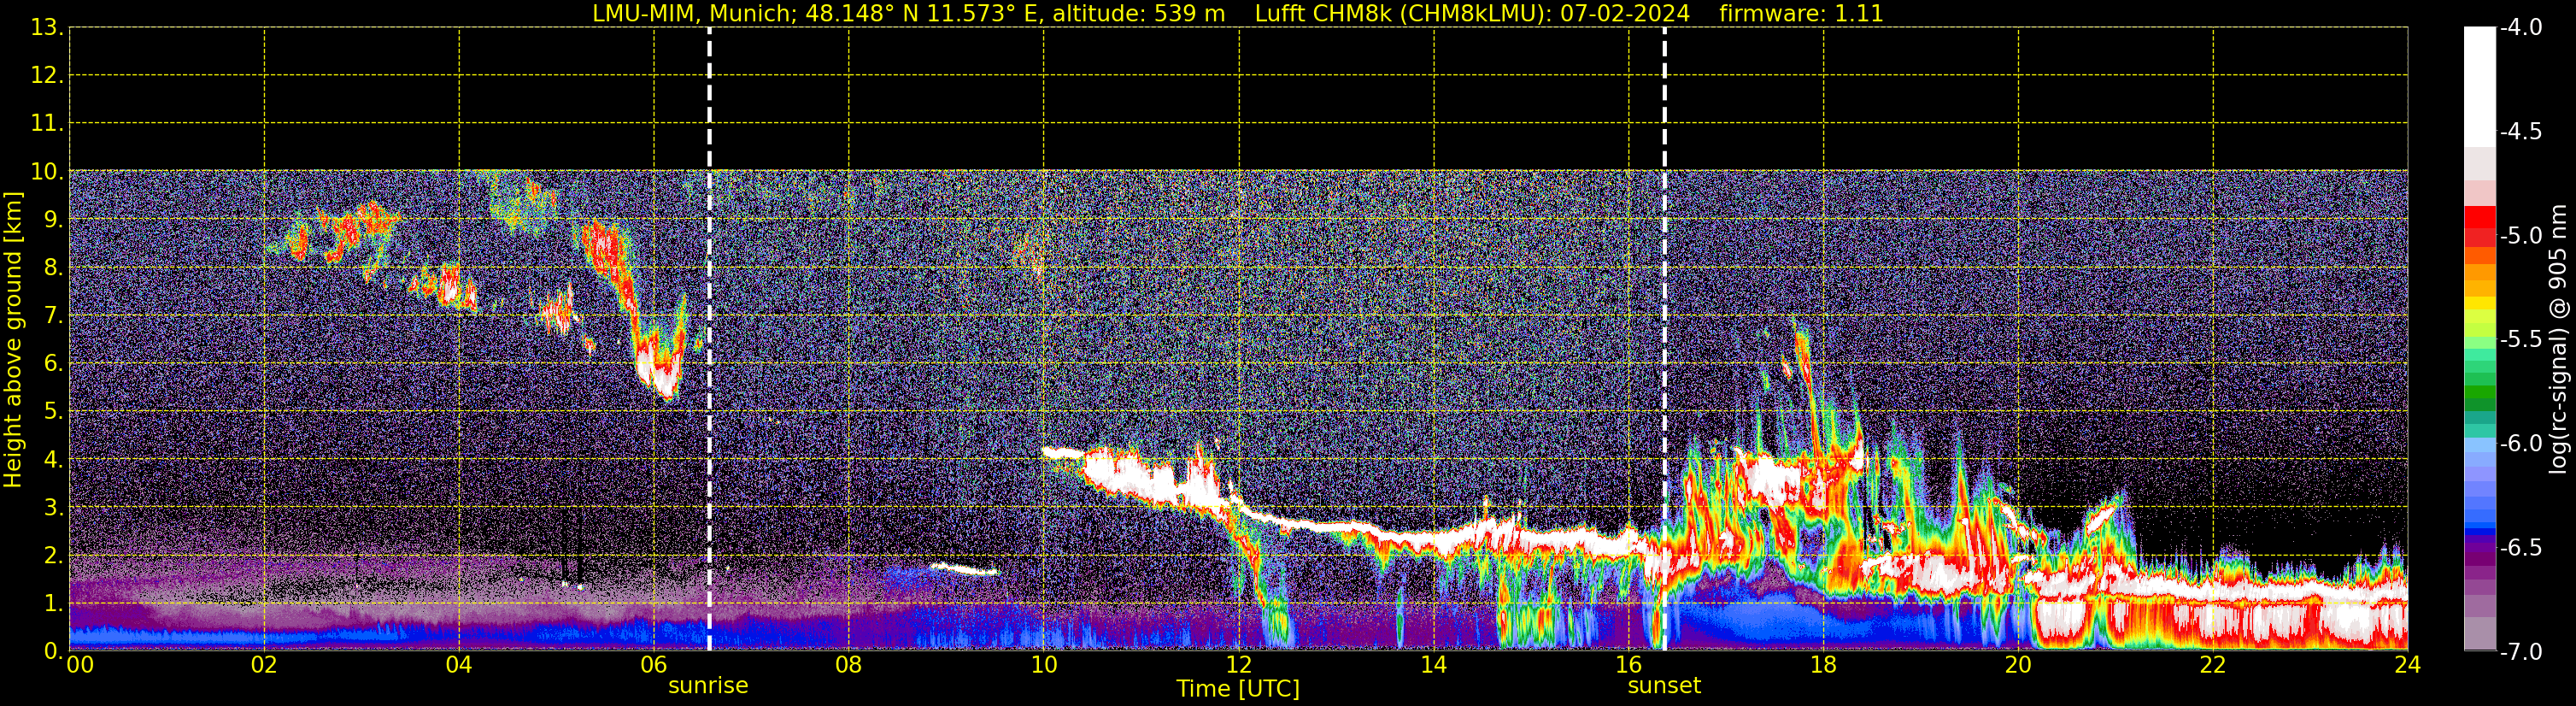Click the '3.' height axis tick label
The image size is (2576, 706).
point(53,508)
